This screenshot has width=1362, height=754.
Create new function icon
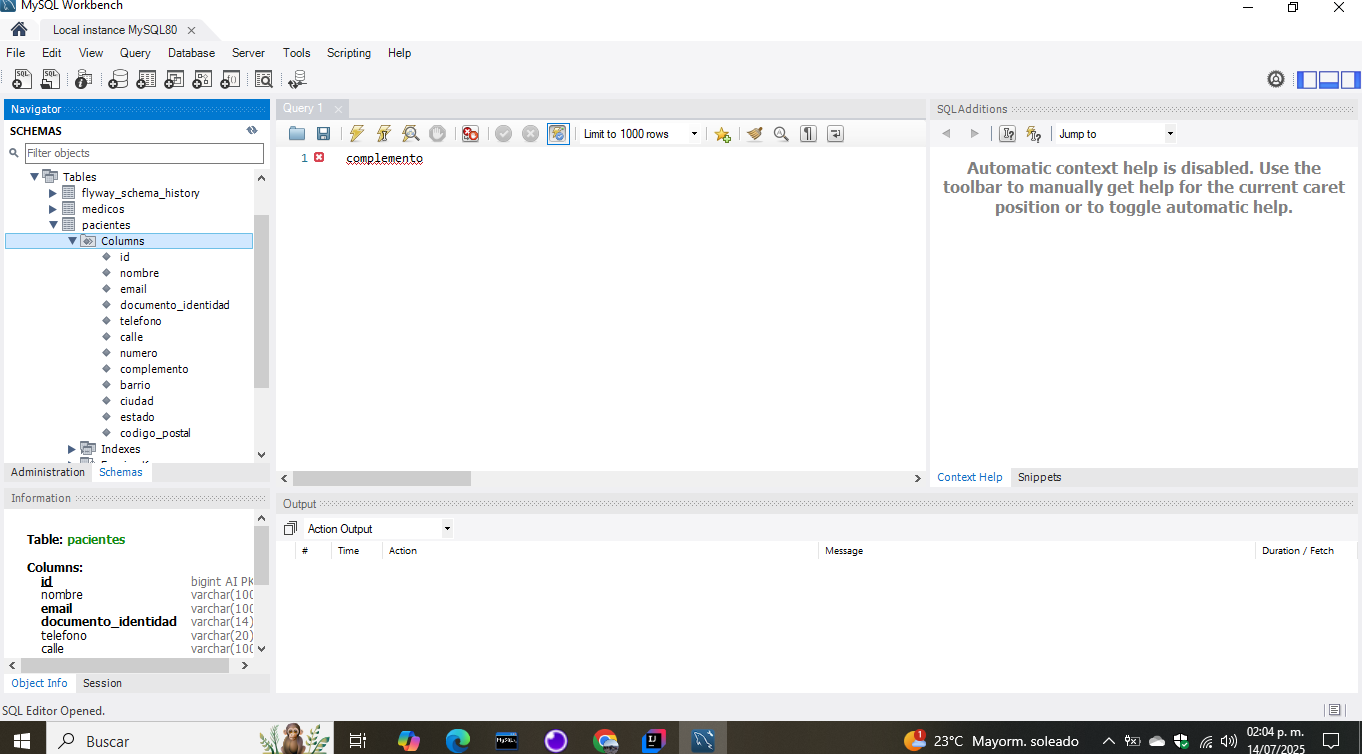click(230, 79)
